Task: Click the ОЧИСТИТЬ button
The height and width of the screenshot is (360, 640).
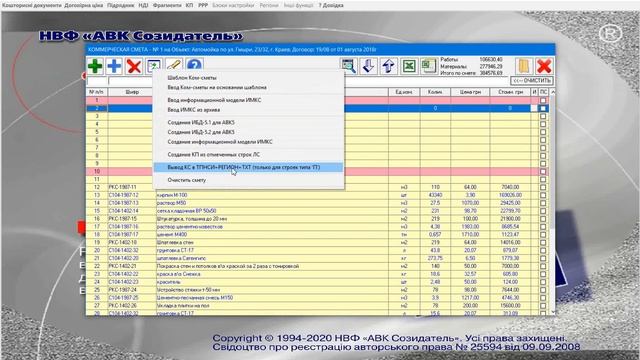Action: click(x=532, y=80)
